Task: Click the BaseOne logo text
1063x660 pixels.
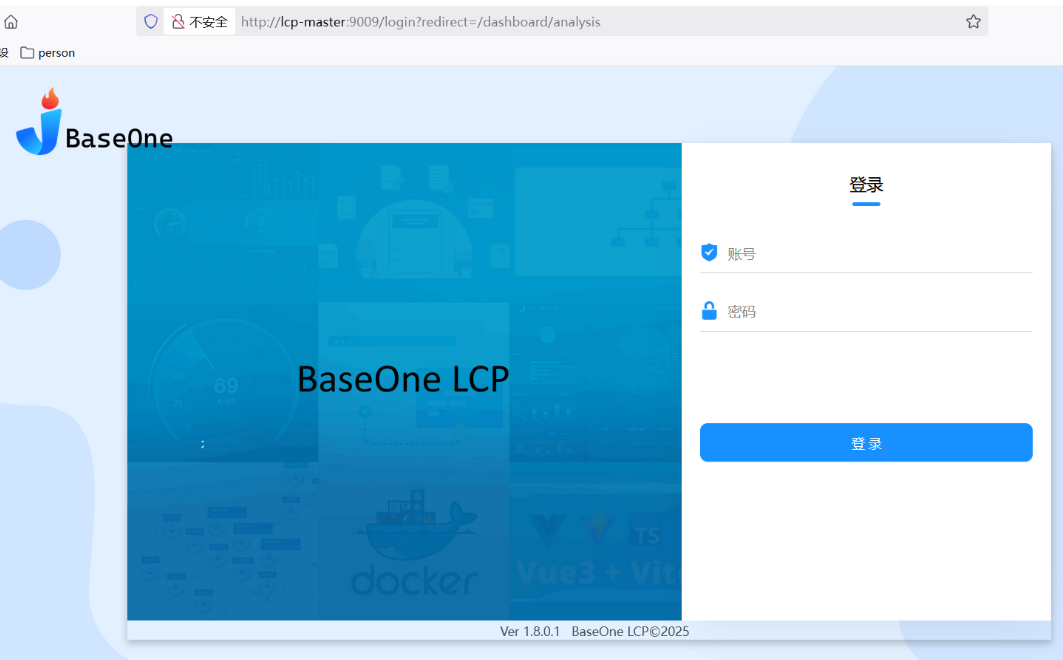Action: [x=119, y=138]
